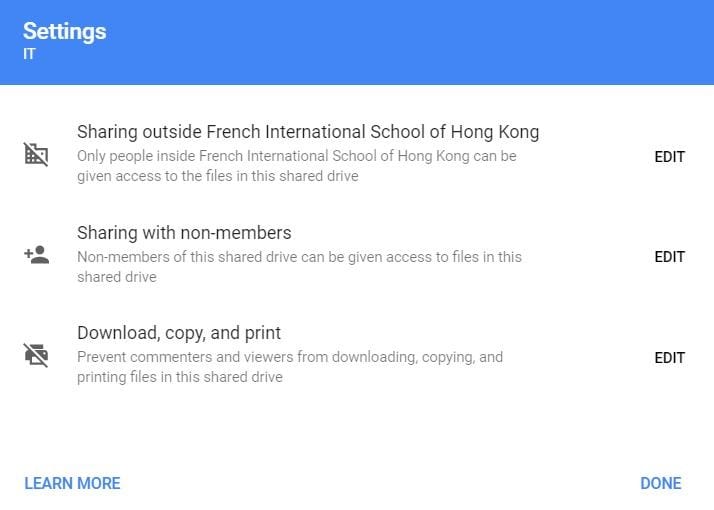
Task: Click the "printing files in this shared drive" line
Action: click(x=180, y=377)
